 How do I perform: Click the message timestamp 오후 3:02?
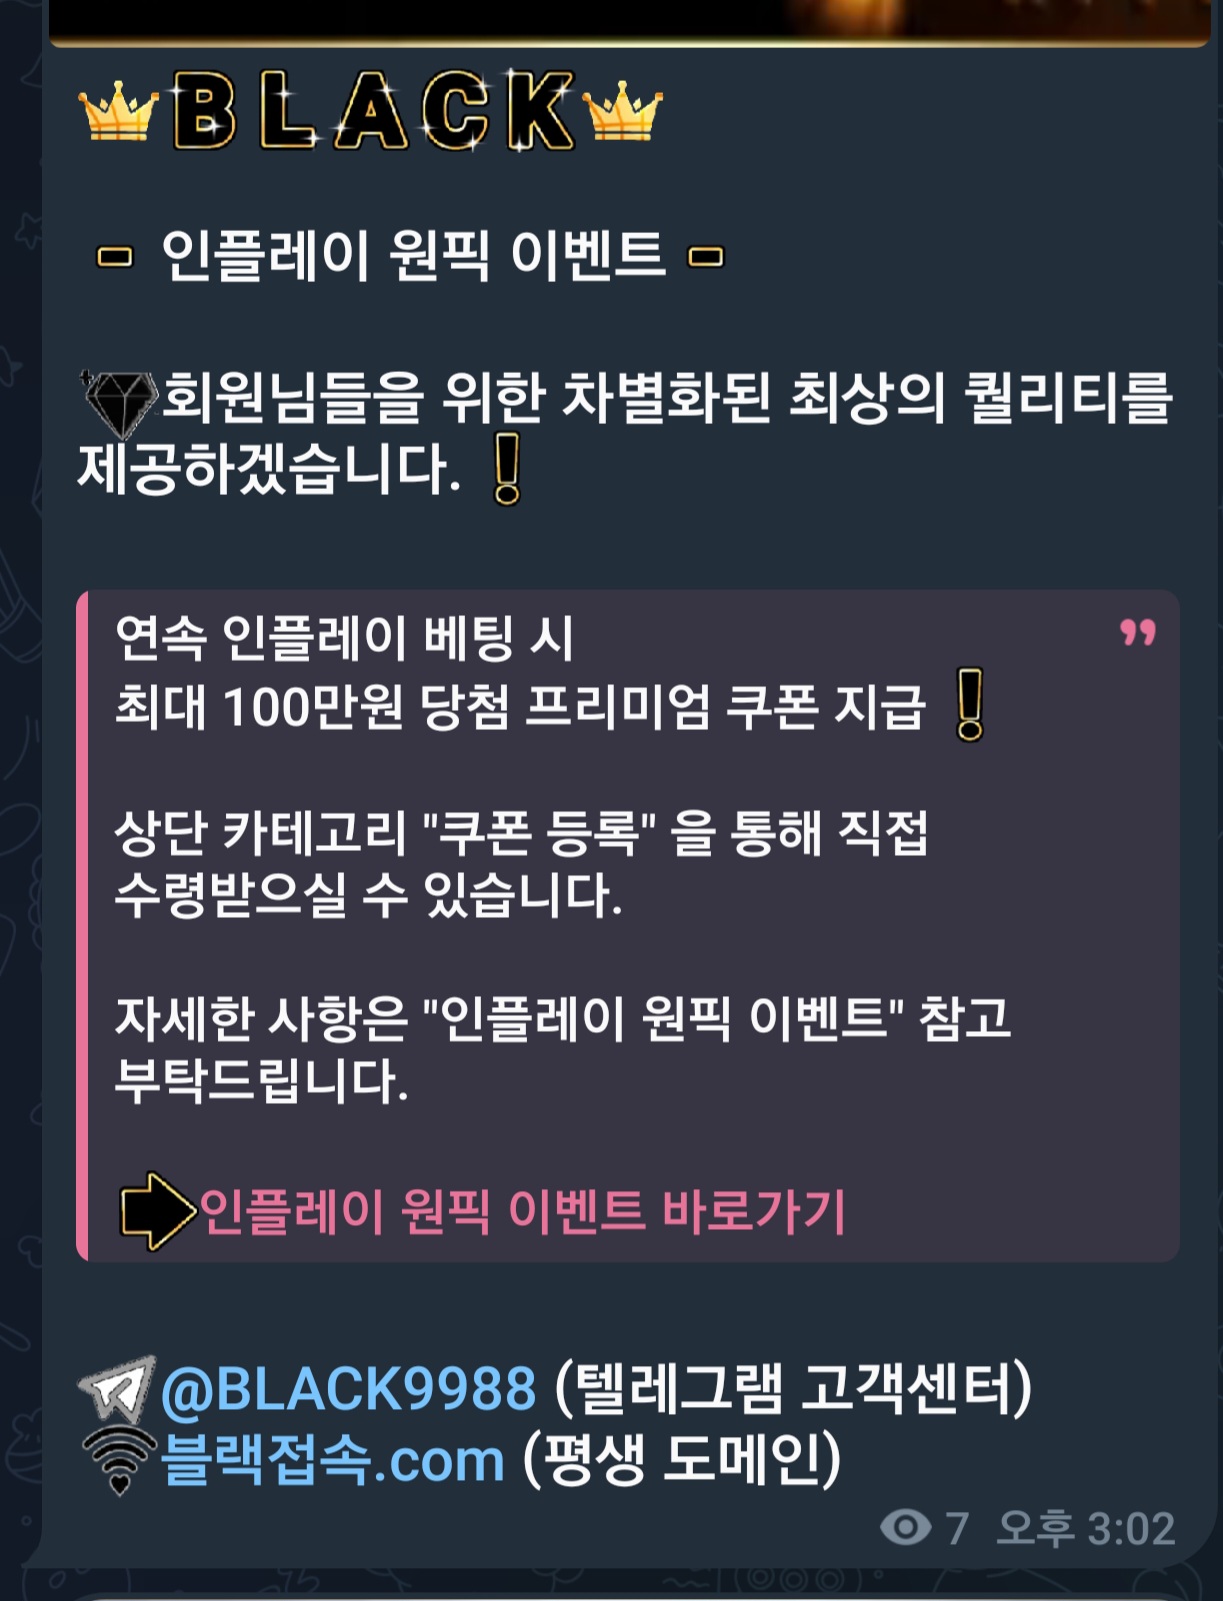(1086, 1528)
